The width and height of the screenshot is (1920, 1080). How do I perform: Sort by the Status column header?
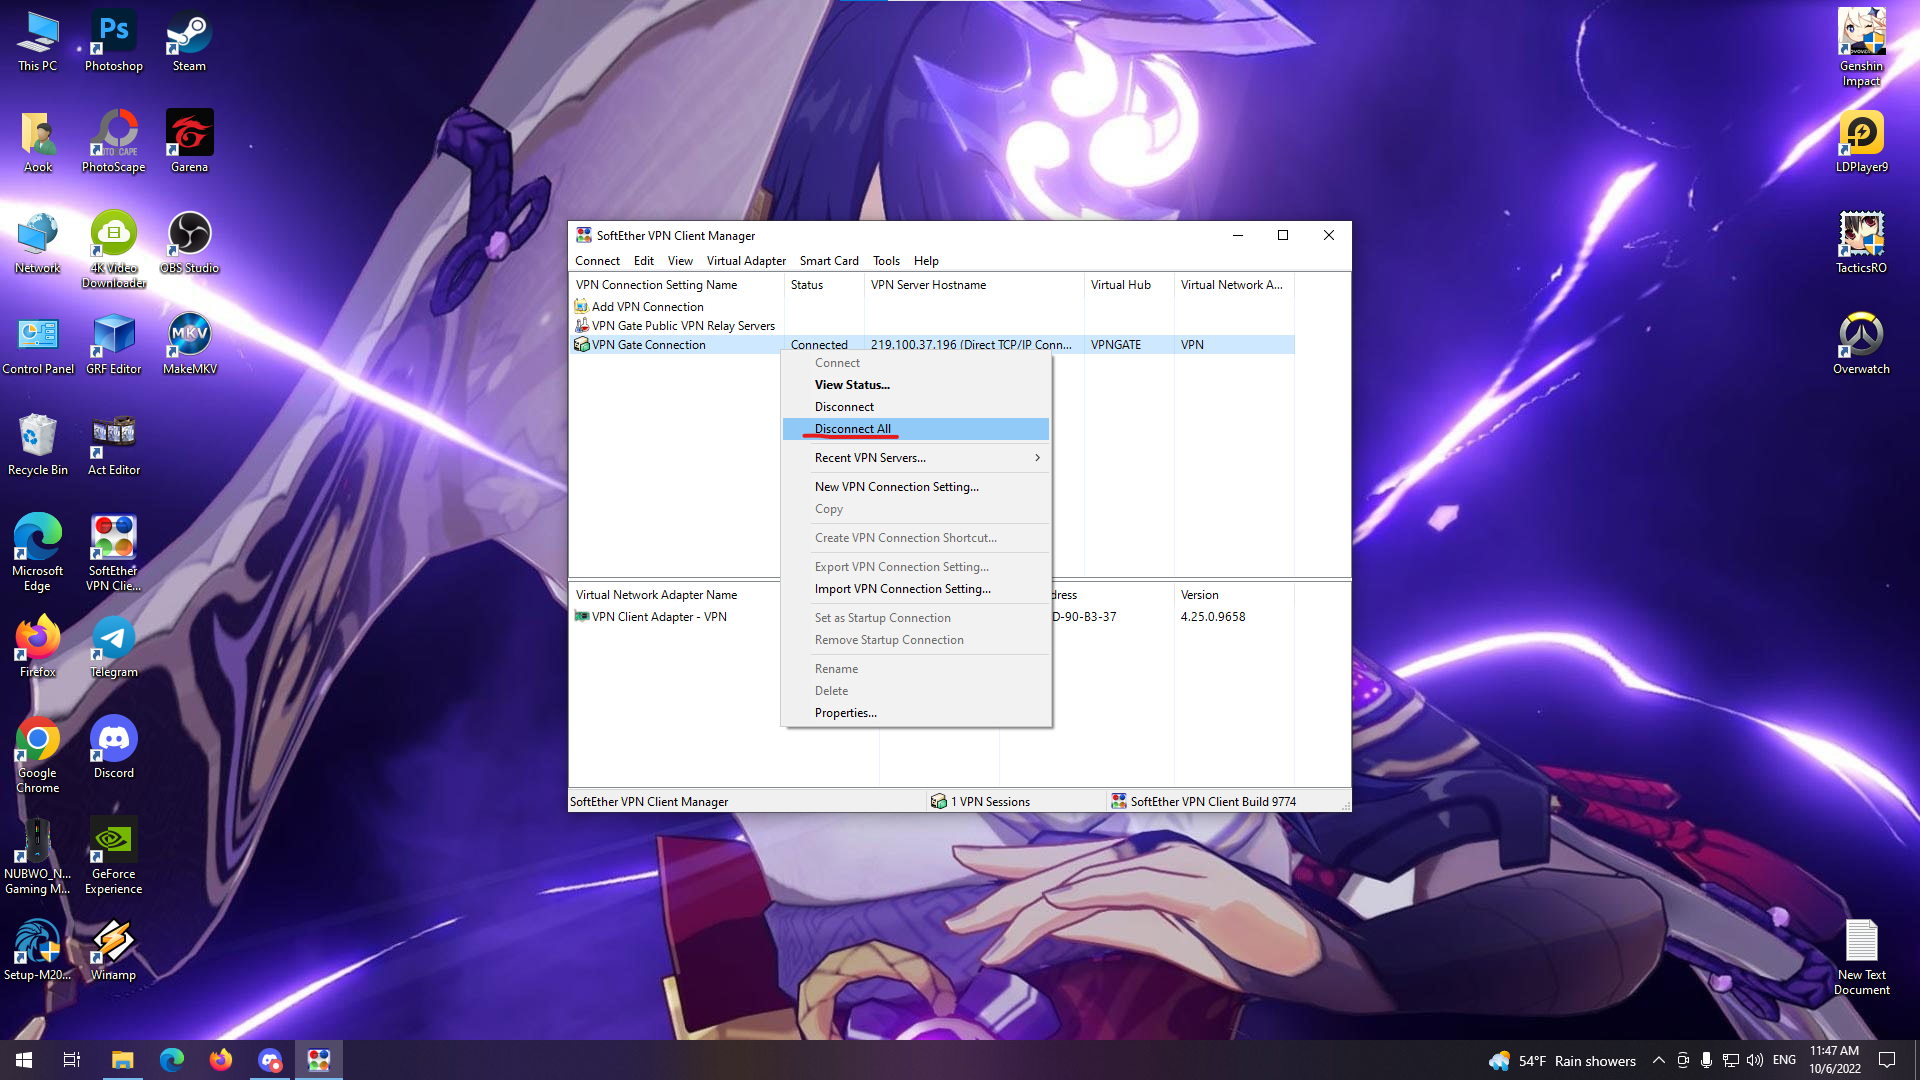click(824, 285)
